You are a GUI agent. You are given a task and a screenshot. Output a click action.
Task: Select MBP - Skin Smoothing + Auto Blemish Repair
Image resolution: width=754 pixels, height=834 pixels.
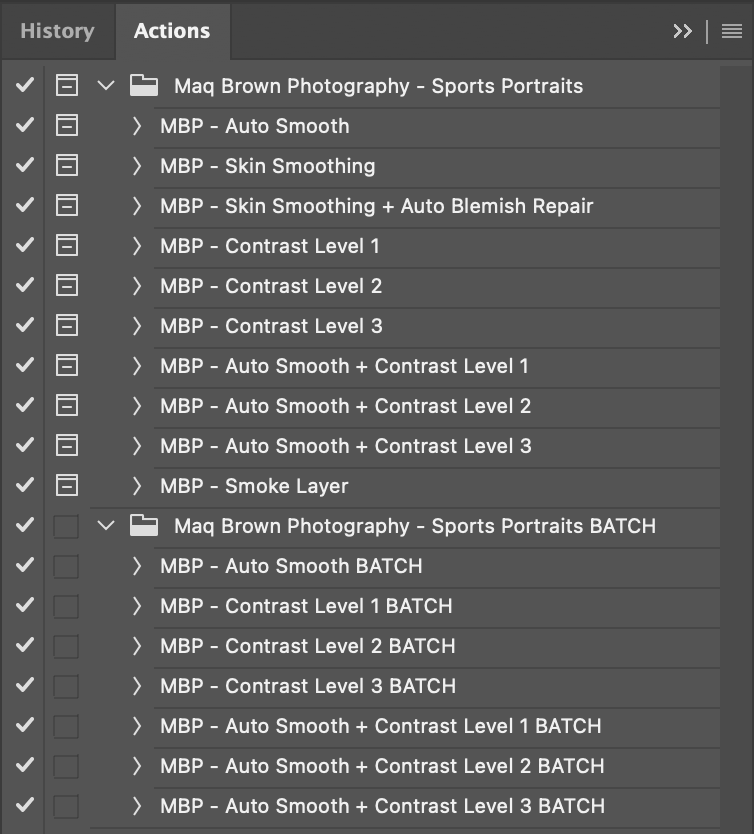(x=376, y=206)
